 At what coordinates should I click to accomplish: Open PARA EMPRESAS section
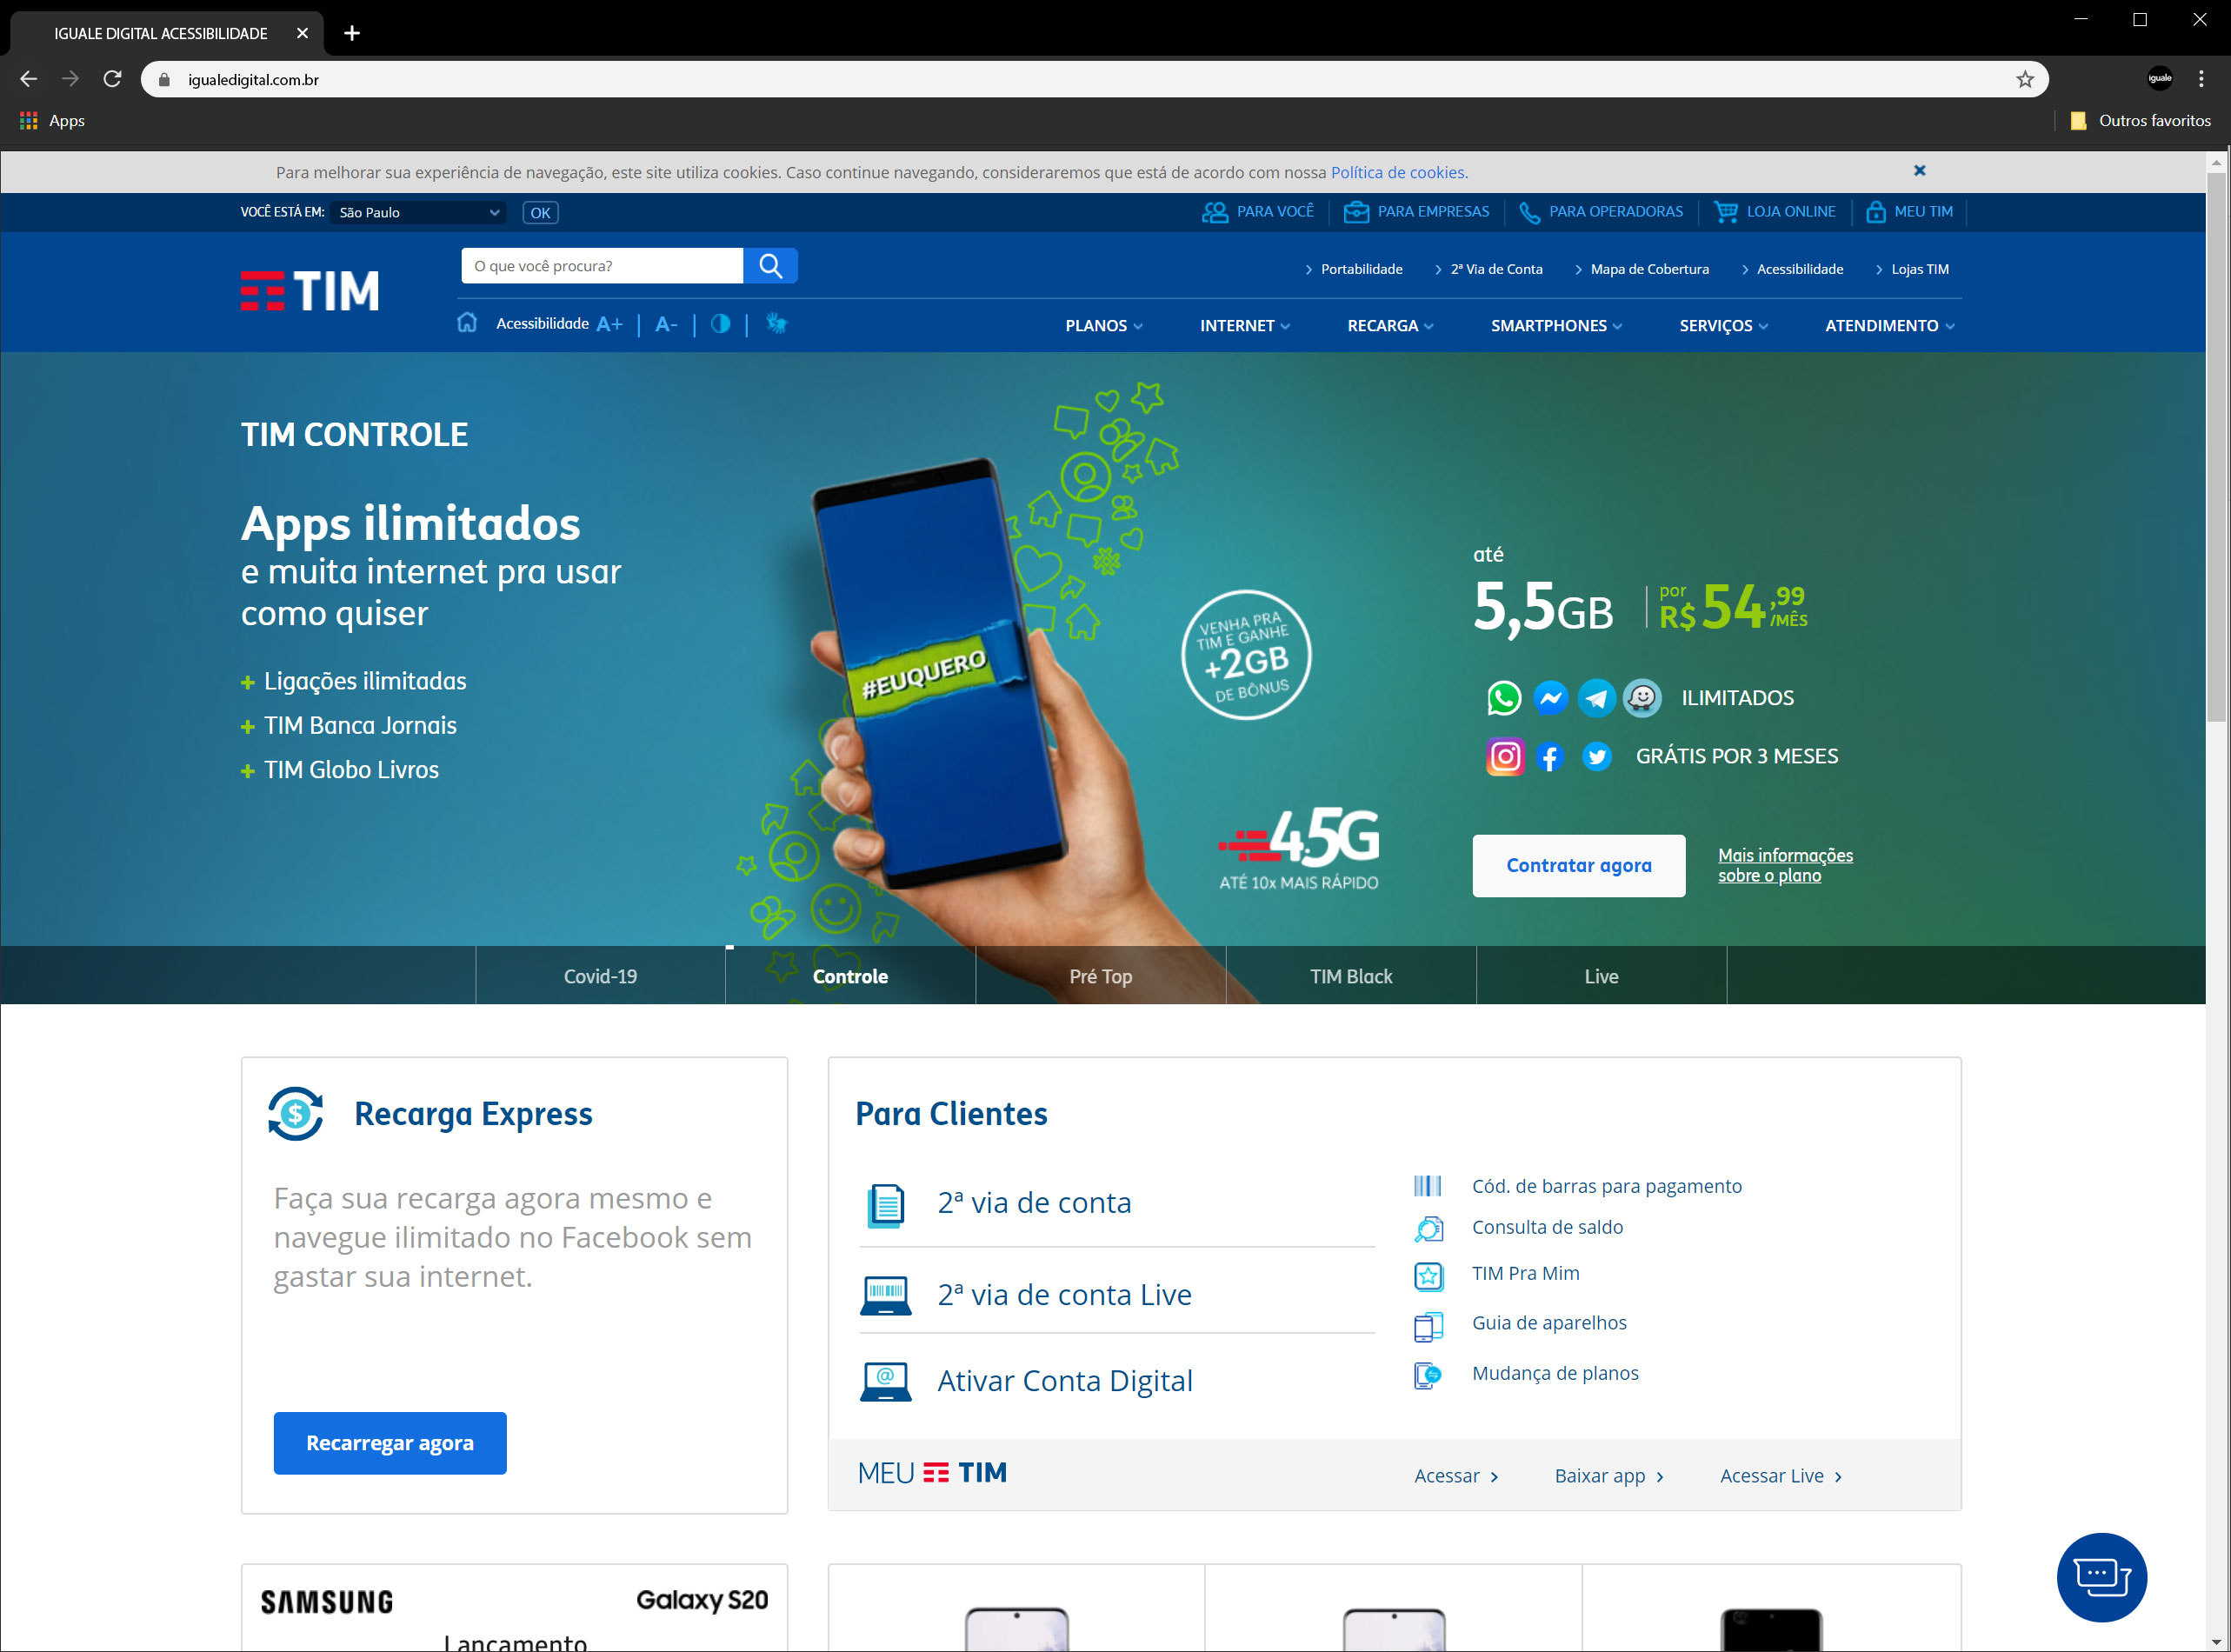pyautogui.click(x=1416, y=212)
